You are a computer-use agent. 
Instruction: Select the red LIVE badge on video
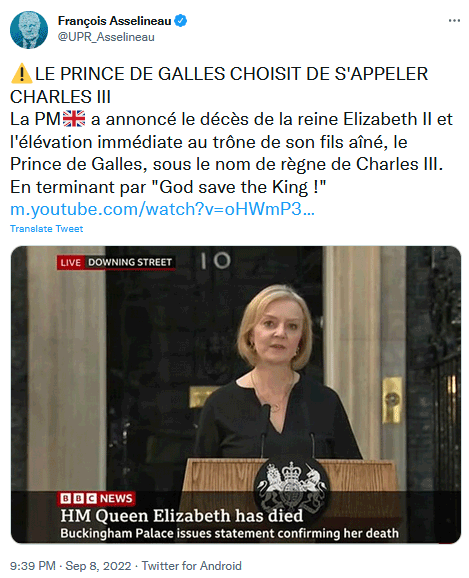pyautogui.click(x=70, y=262)
